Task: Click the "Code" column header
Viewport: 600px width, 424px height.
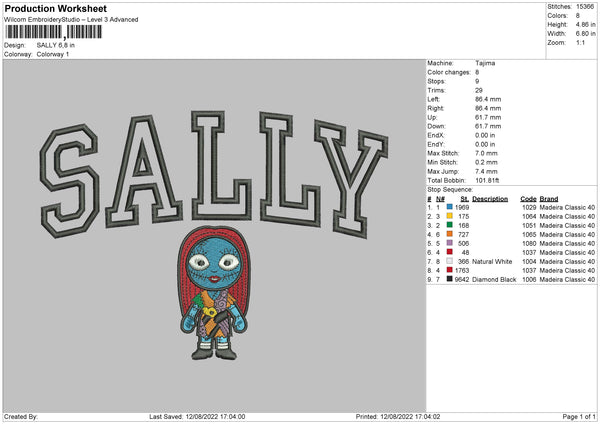Action: point(528,199)
